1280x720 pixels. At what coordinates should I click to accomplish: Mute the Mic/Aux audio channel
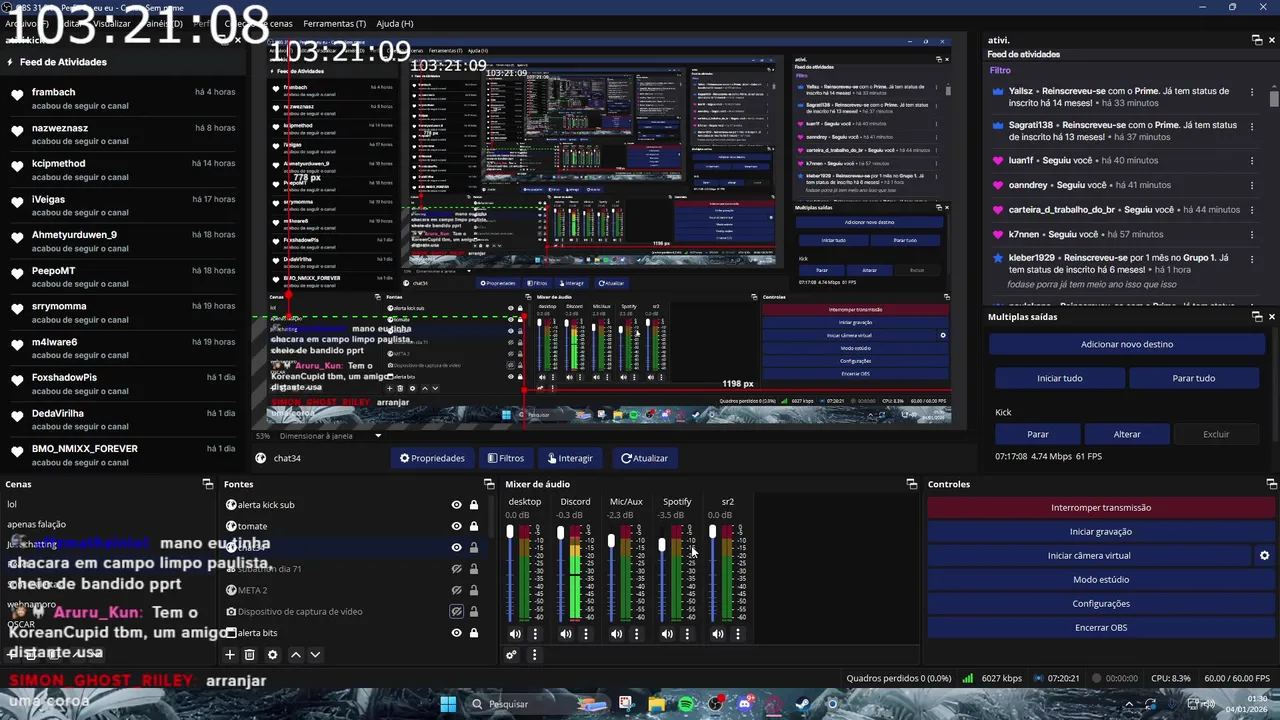(x=616, y=634)
